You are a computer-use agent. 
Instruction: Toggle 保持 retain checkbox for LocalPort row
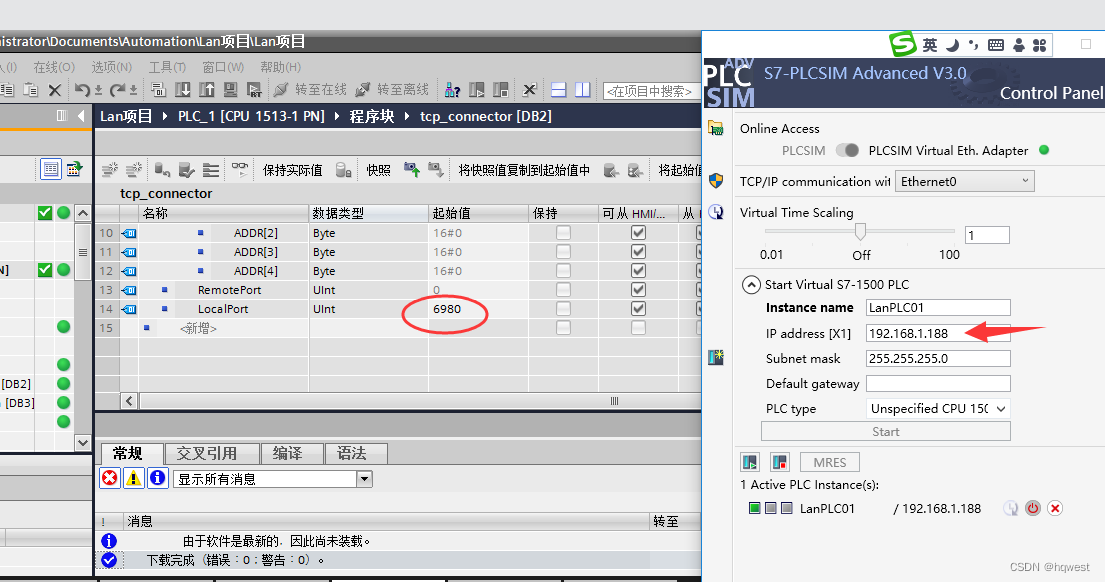pyautogui.click(x=563, y=309)
